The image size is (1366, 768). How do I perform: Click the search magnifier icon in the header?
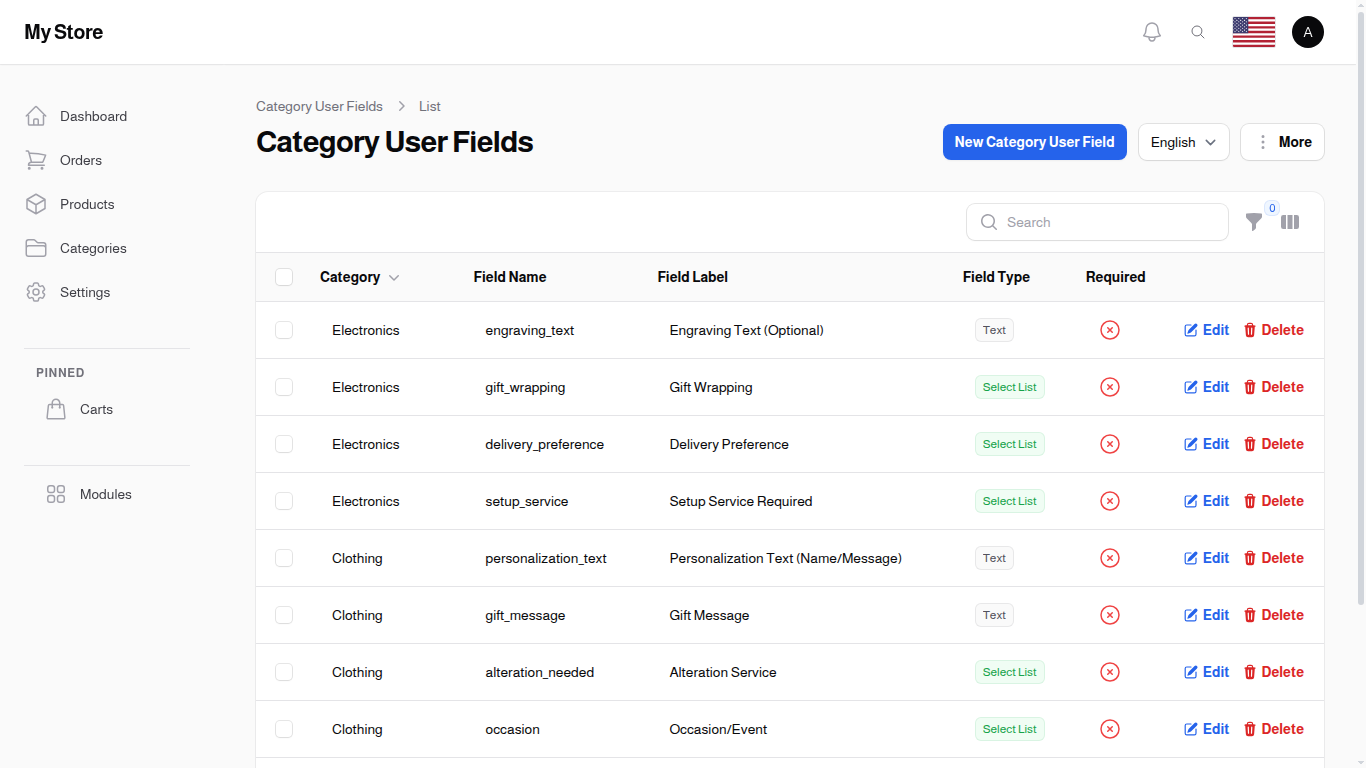[x=1198, y=31]
